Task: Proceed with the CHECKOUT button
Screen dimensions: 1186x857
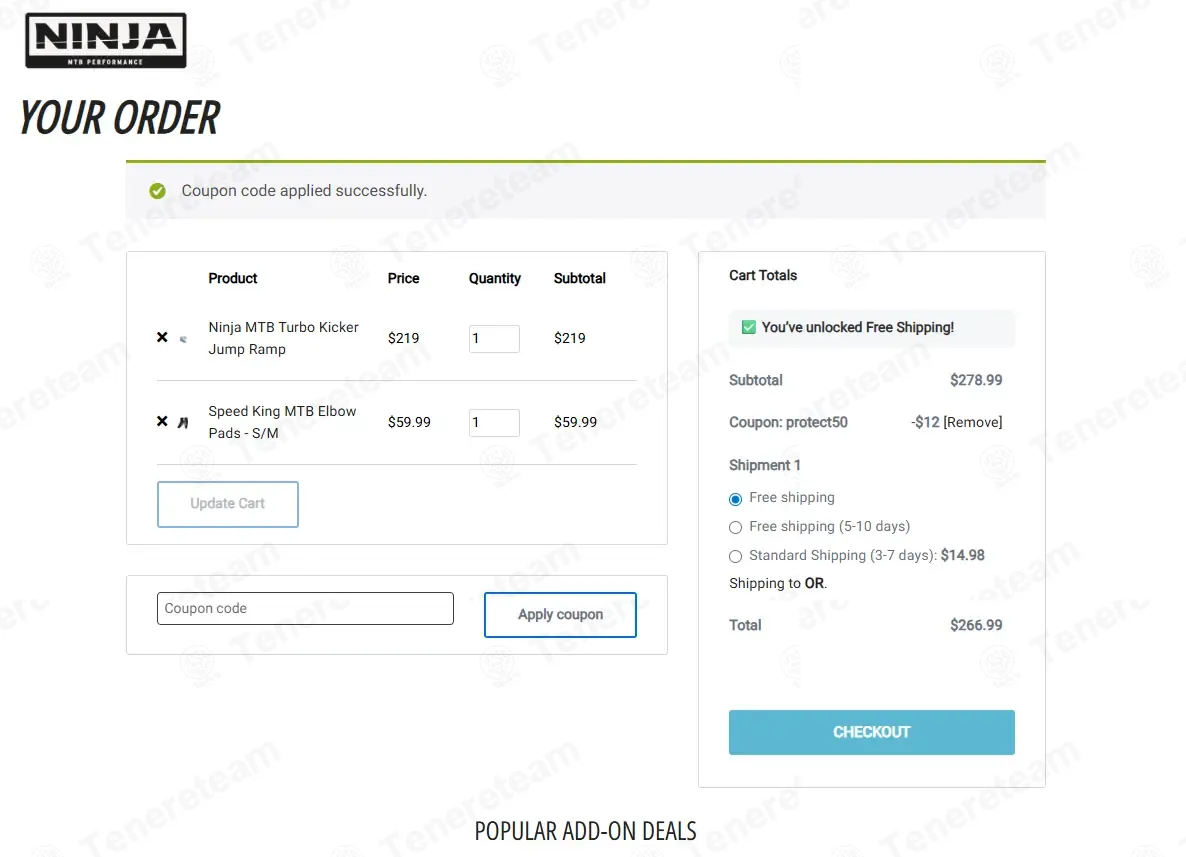Action: (871, 732)
